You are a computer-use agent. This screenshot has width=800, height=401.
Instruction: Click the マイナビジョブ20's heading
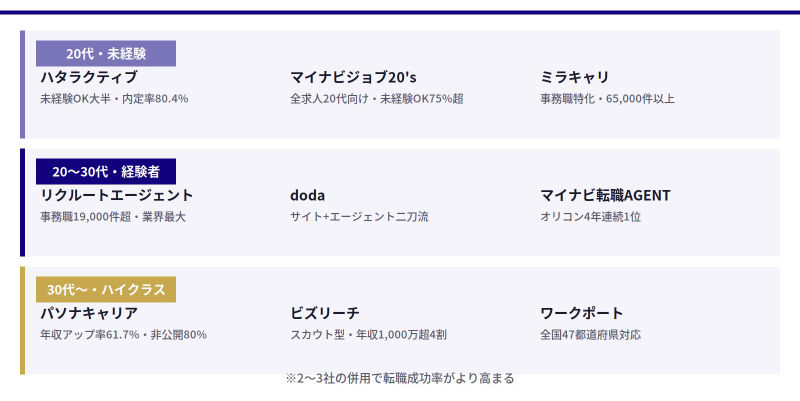353,77
